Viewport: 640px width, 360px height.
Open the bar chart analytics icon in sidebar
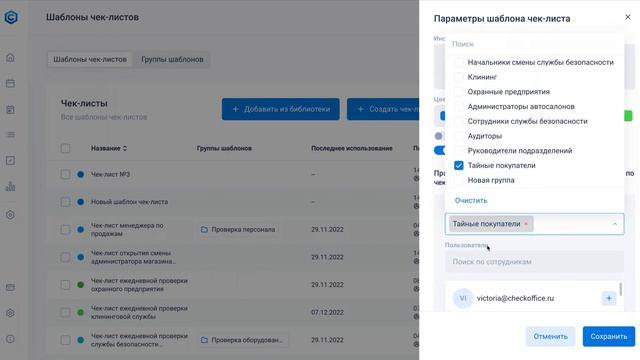[x=11, y=187]
